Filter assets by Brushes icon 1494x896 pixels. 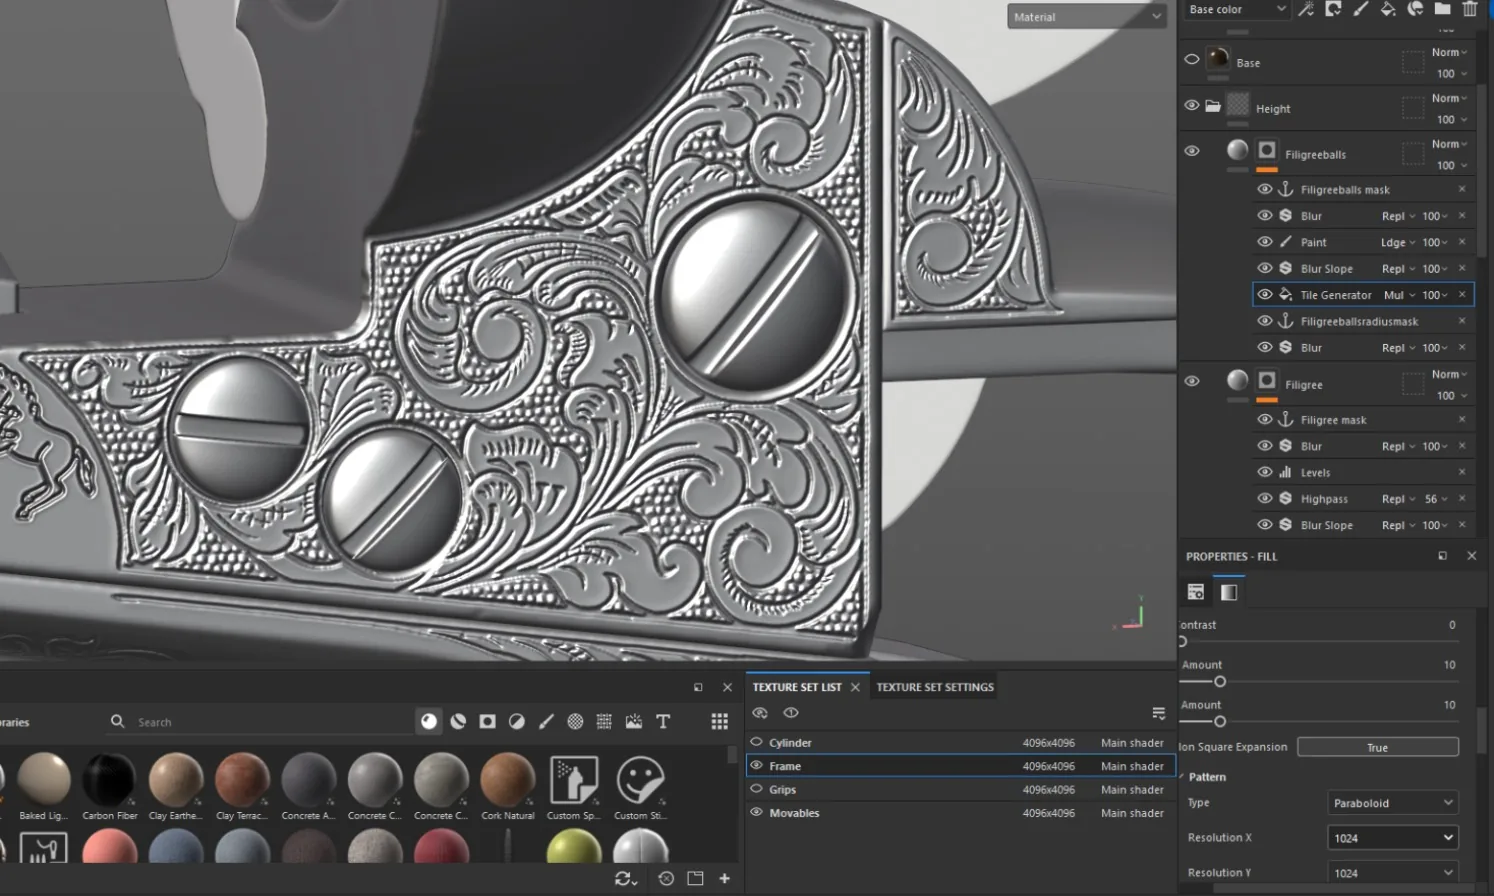[x=546, y=721]
